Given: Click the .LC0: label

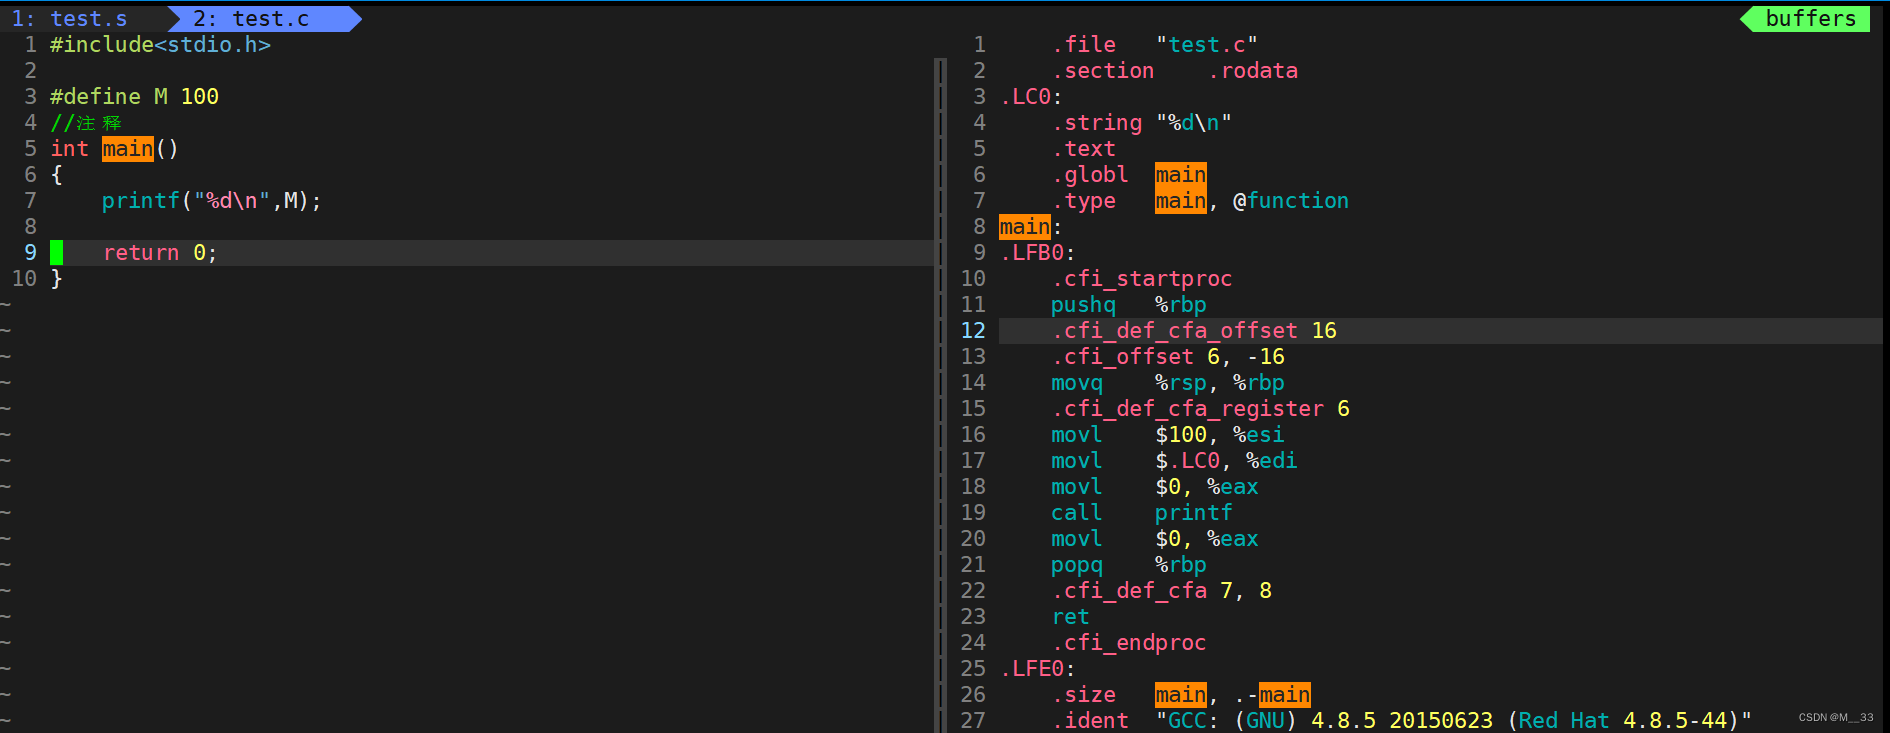Looking at the screenshot, I should 1030,97.
